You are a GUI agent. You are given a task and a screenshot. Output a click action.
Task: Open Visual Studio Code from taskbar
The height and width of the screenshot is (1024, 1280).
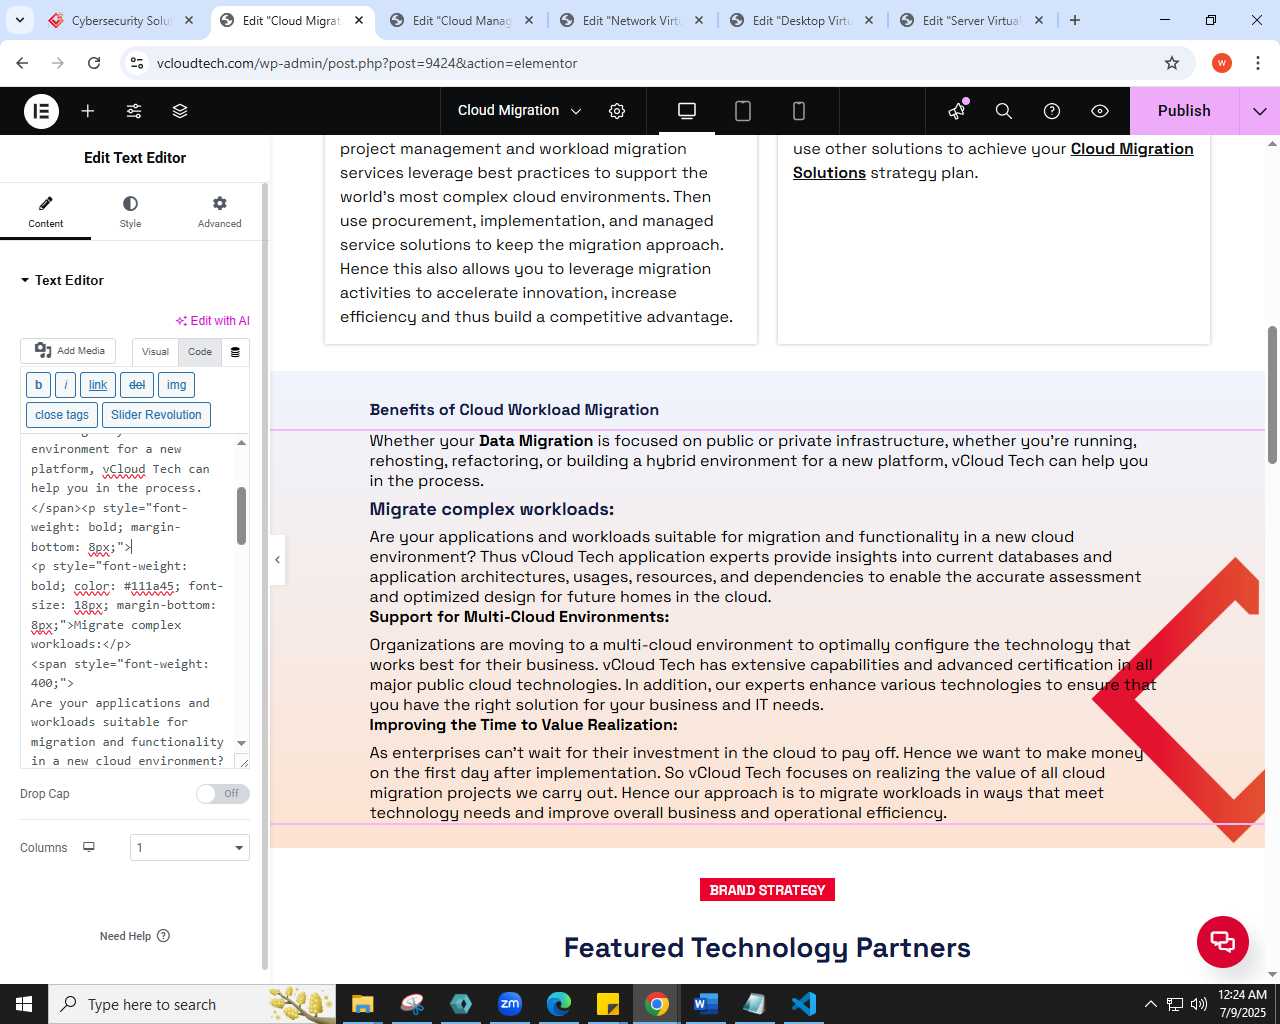[x=803, y=1004]
